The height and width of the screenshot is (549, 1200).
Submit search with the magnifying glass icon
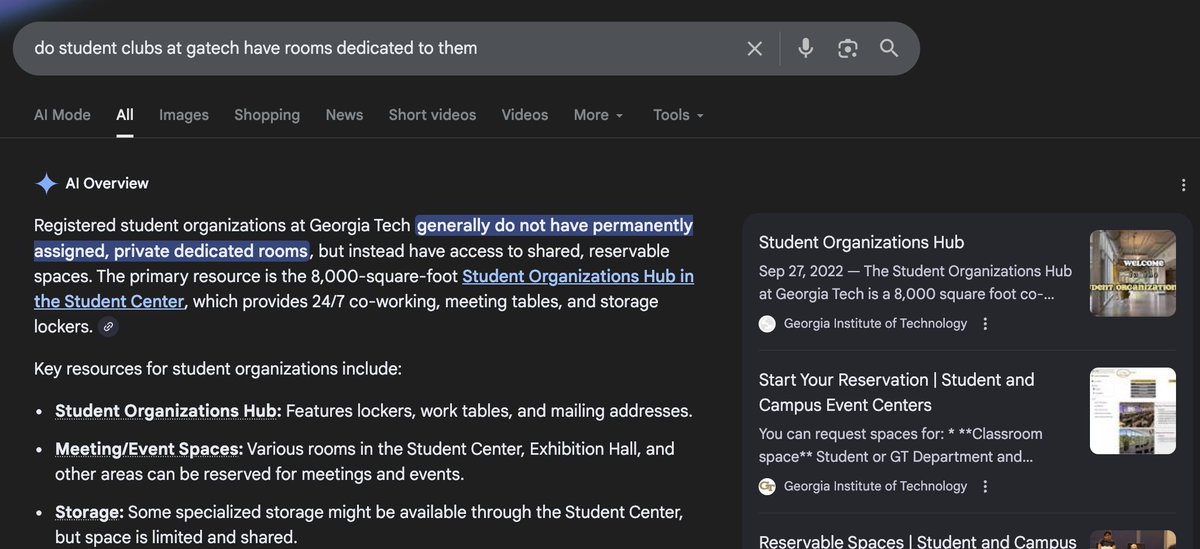(x=889, y=48)
